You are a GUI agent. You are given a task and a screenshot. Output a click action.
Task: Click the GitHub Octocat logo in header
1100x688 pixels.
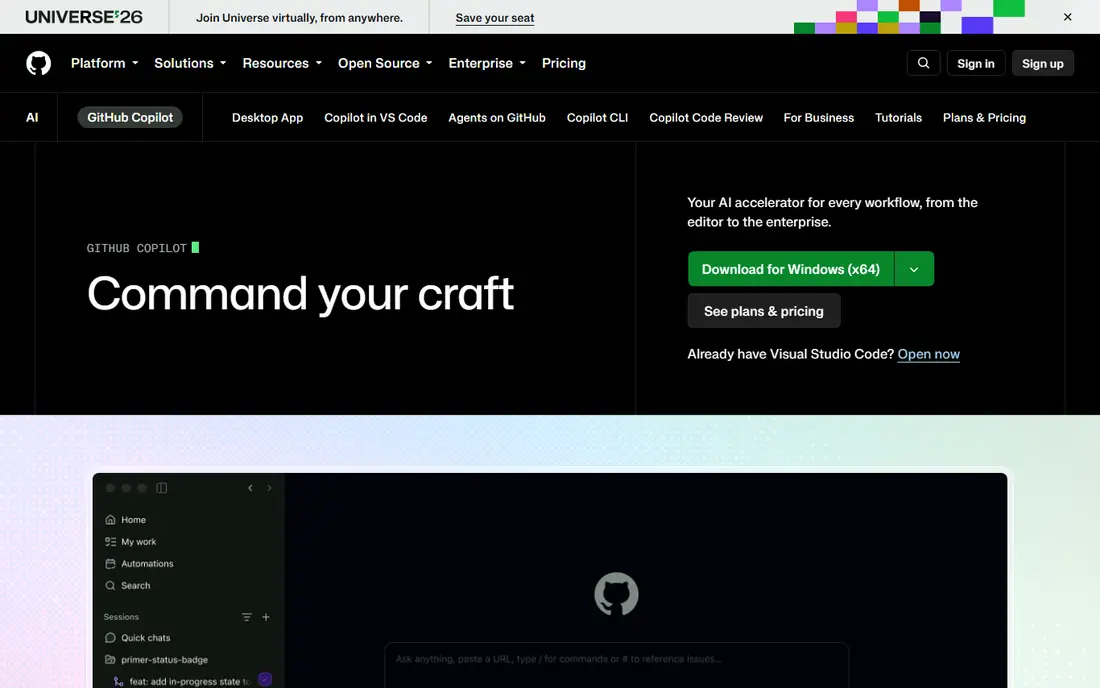39,63
